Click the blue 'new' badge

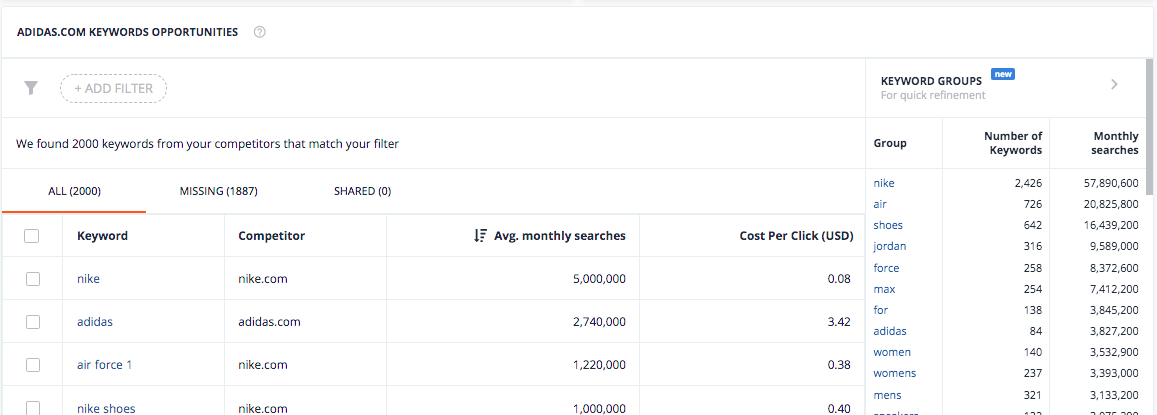coord(1003,74)
